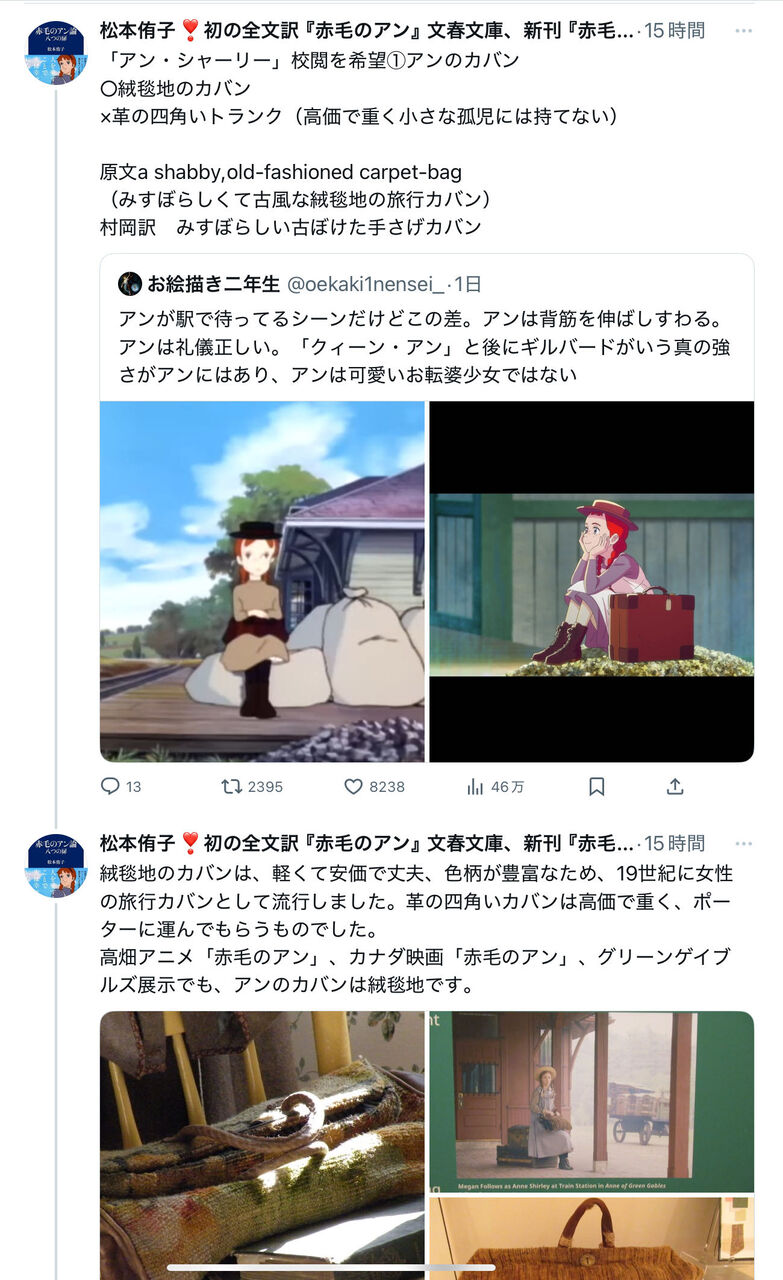Screen dimensions: 783x1280
Task: Open the carpet-bag closeup photo
Action: click(262, 1146)
